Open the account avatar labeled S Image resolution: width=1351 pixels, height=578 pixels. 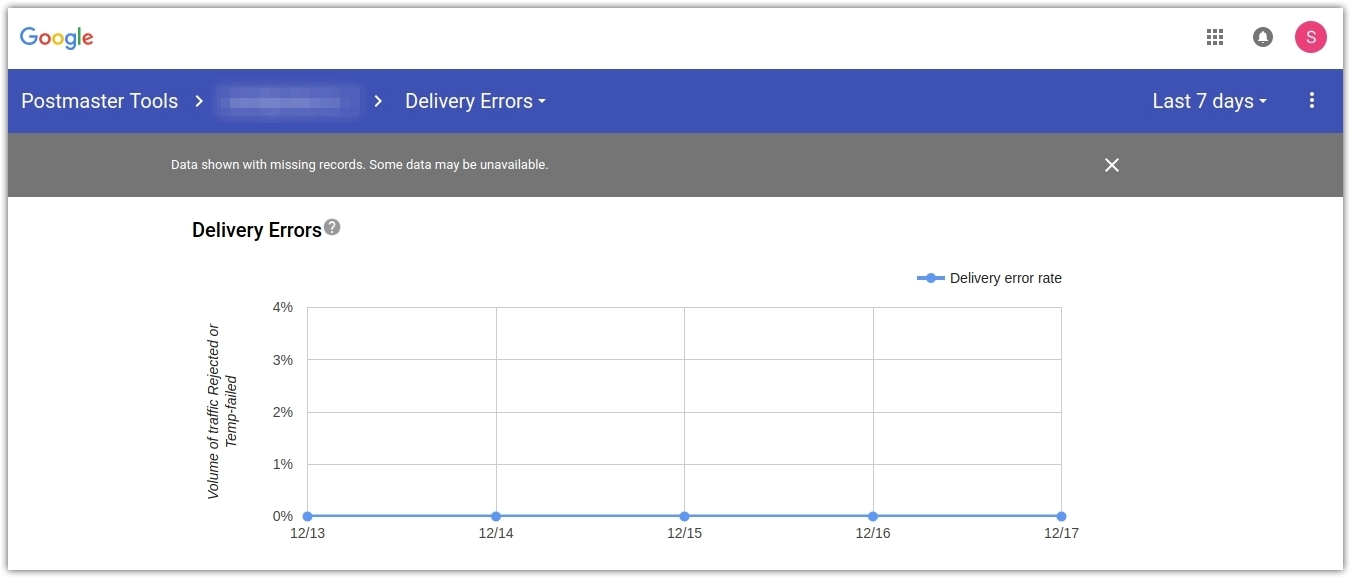1311,37
